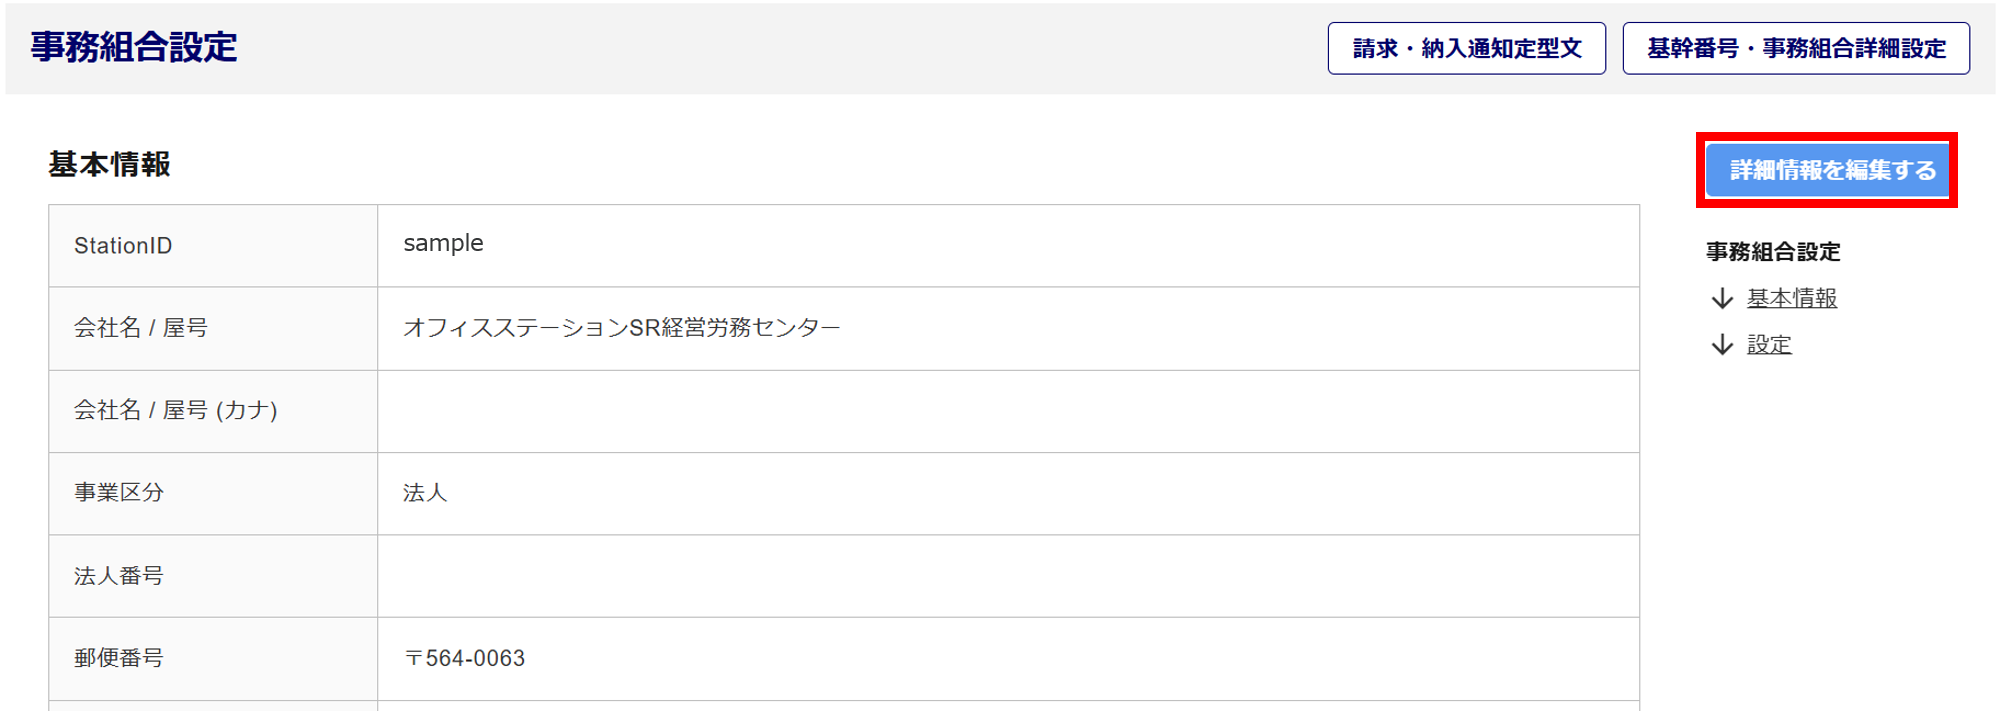The image size is (2000, 711).
Task: Select the StationID row label
Action: [x=123, y=246]
